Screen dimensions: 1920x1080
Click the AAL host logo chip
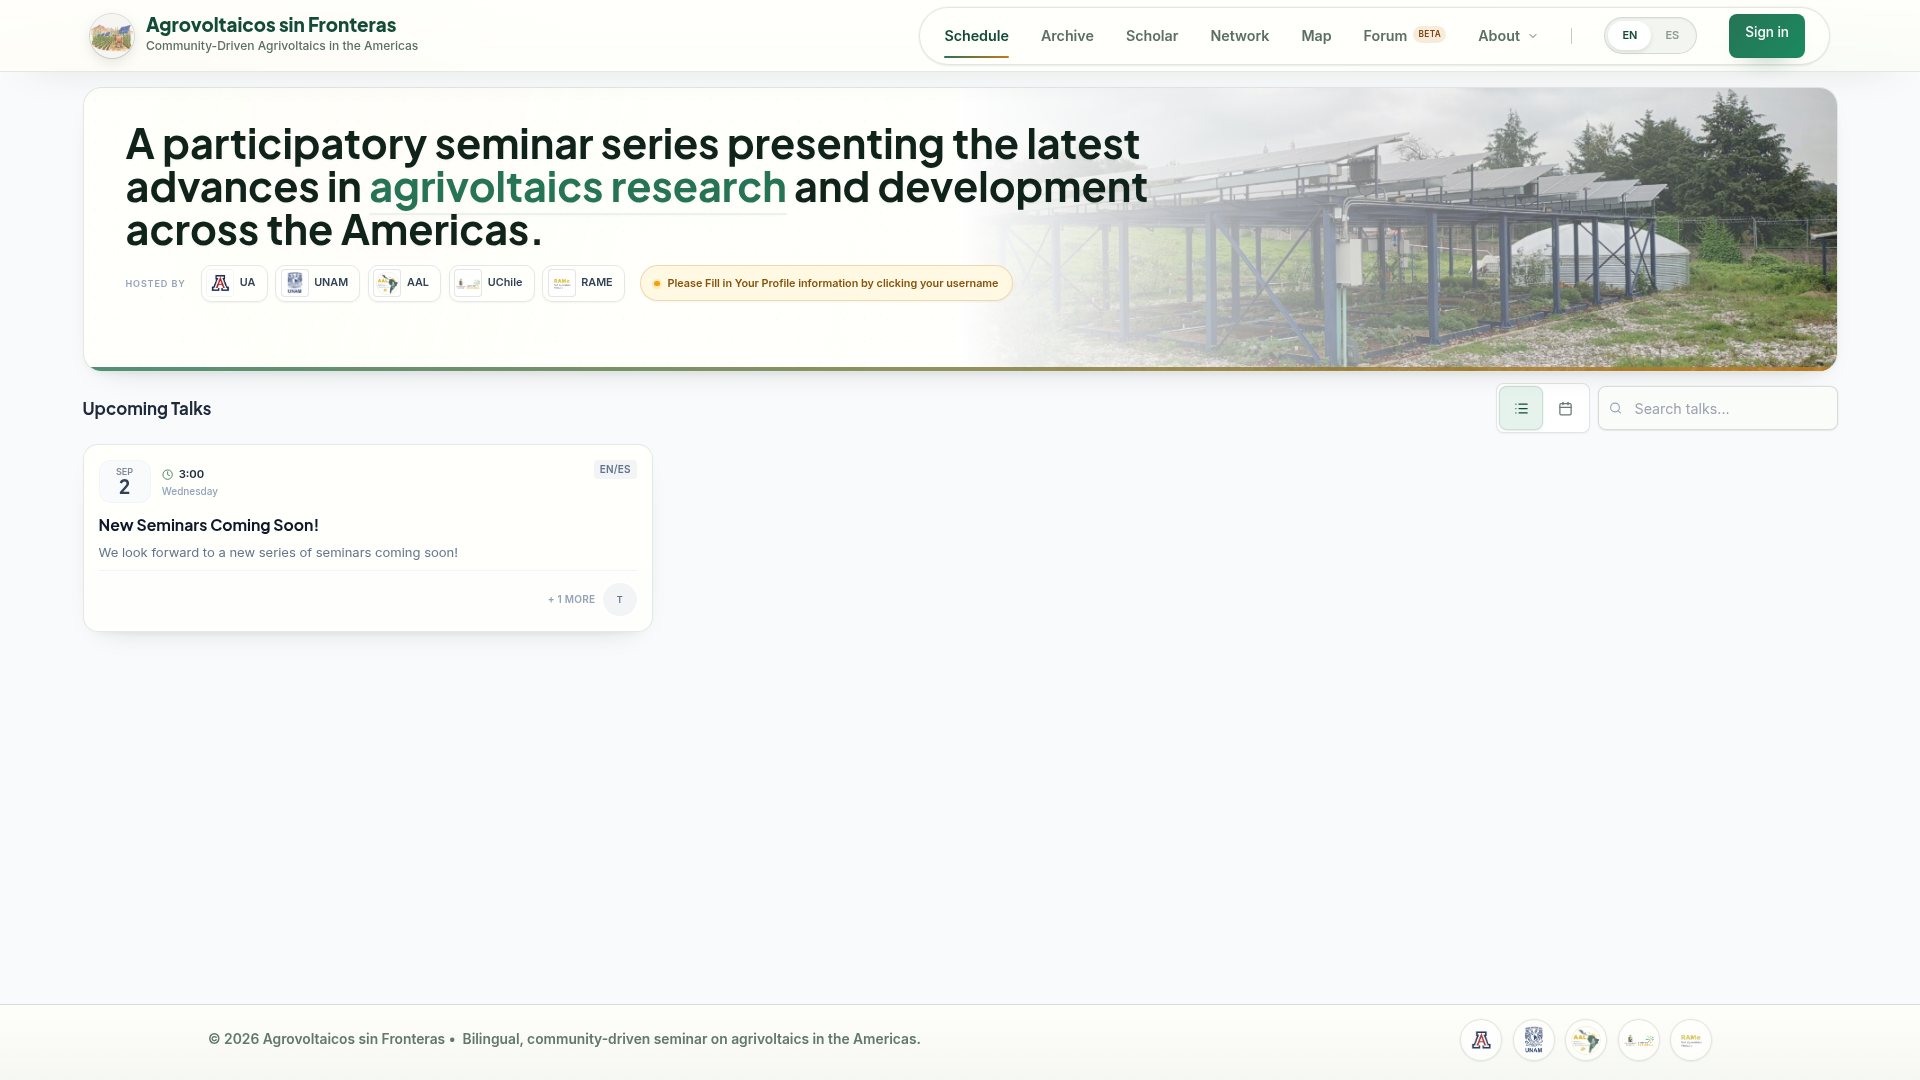(x=404, y=283)
